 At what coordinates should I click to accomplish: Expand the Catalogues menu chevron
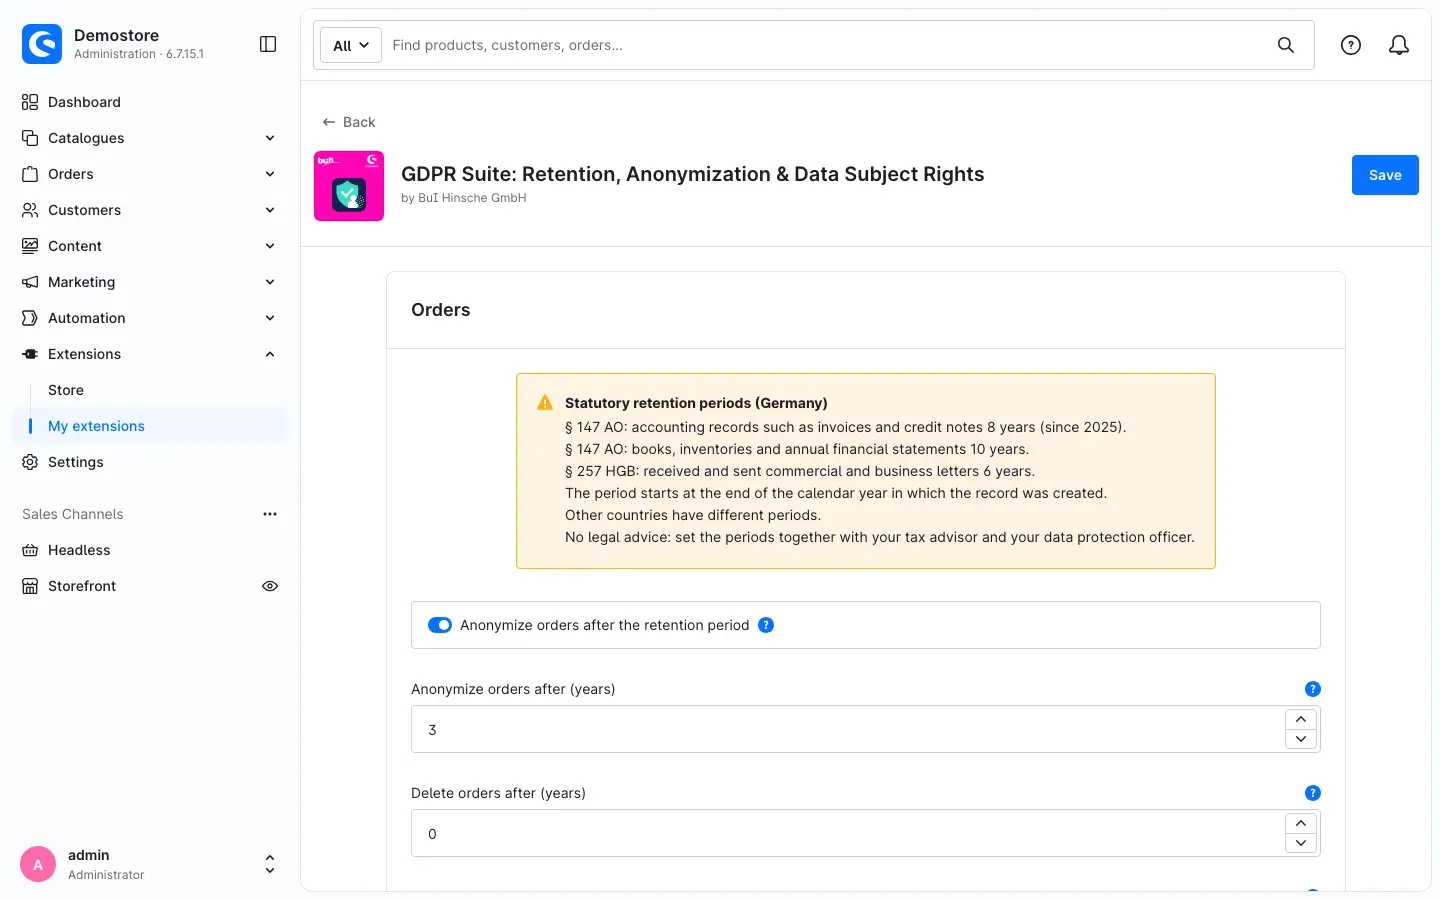coord(270,138)
